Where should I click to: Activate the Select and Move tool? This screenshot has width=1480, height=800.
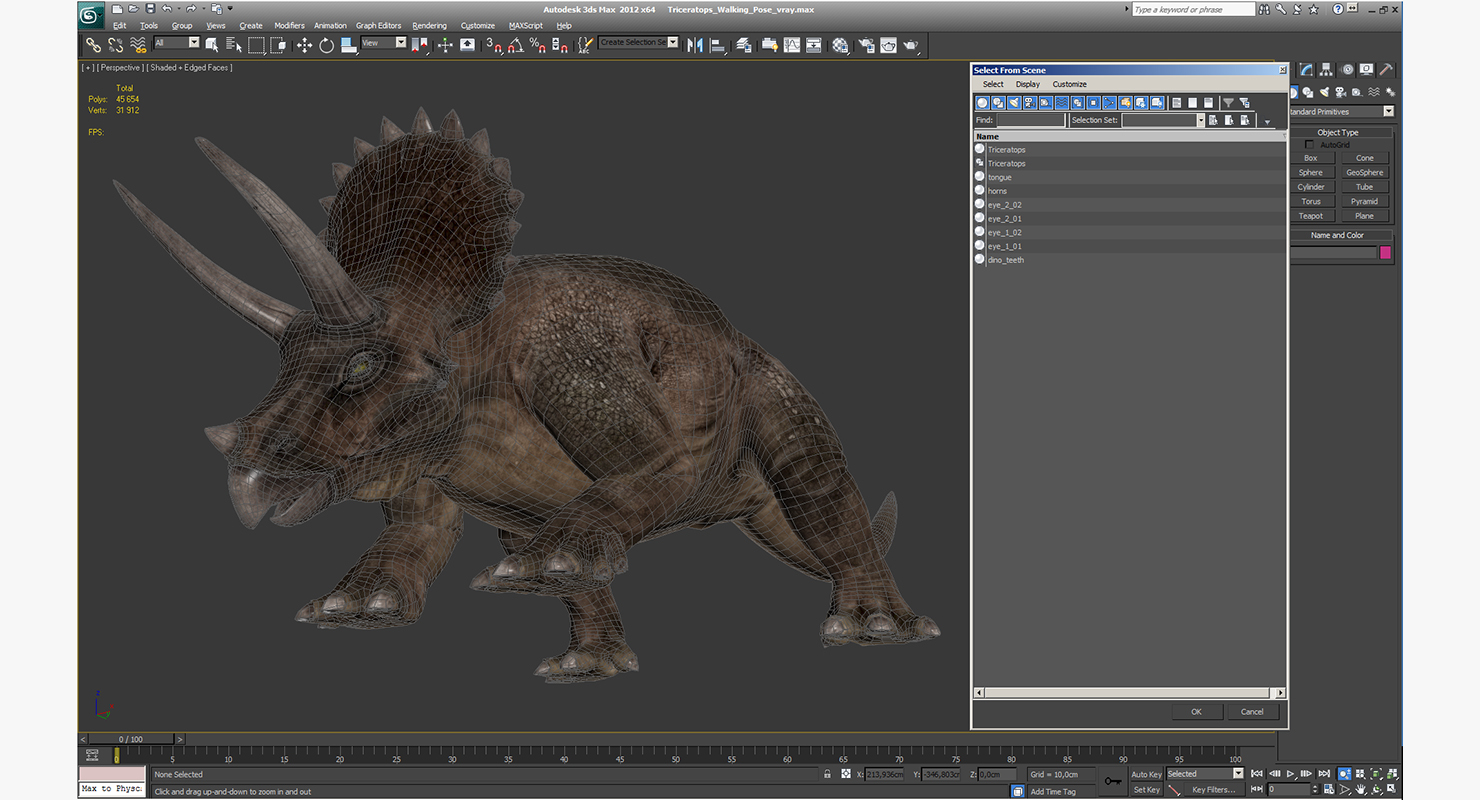click(304, 45)
